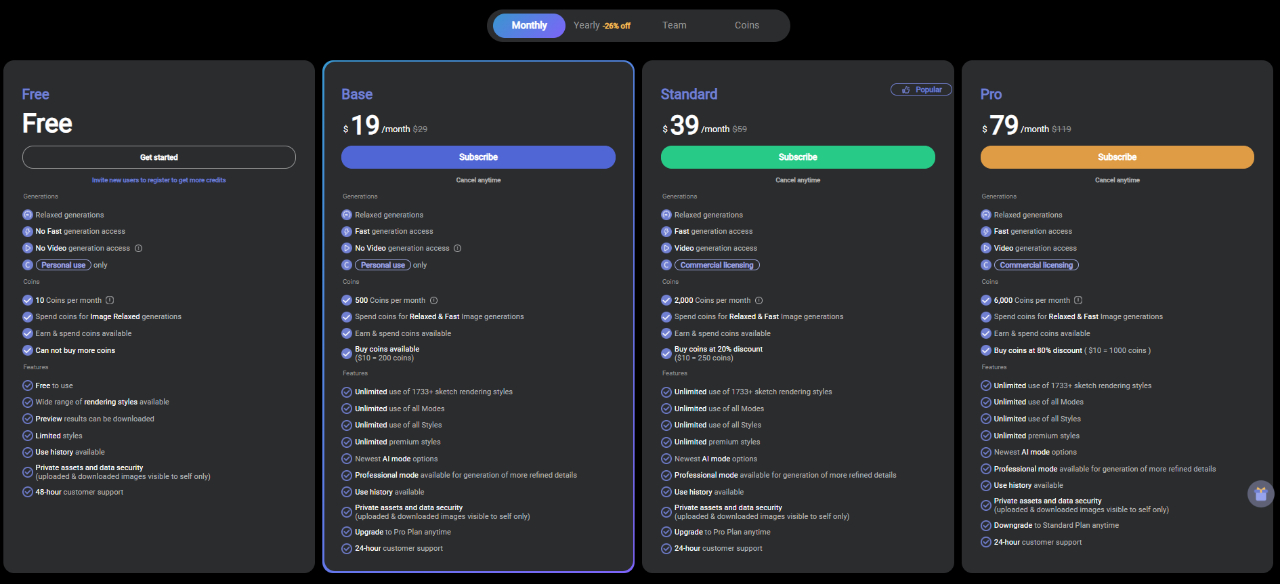This screenshot has width=1280, height=584.
Task: Click the Base plan title
Action: tap(357, 94)
